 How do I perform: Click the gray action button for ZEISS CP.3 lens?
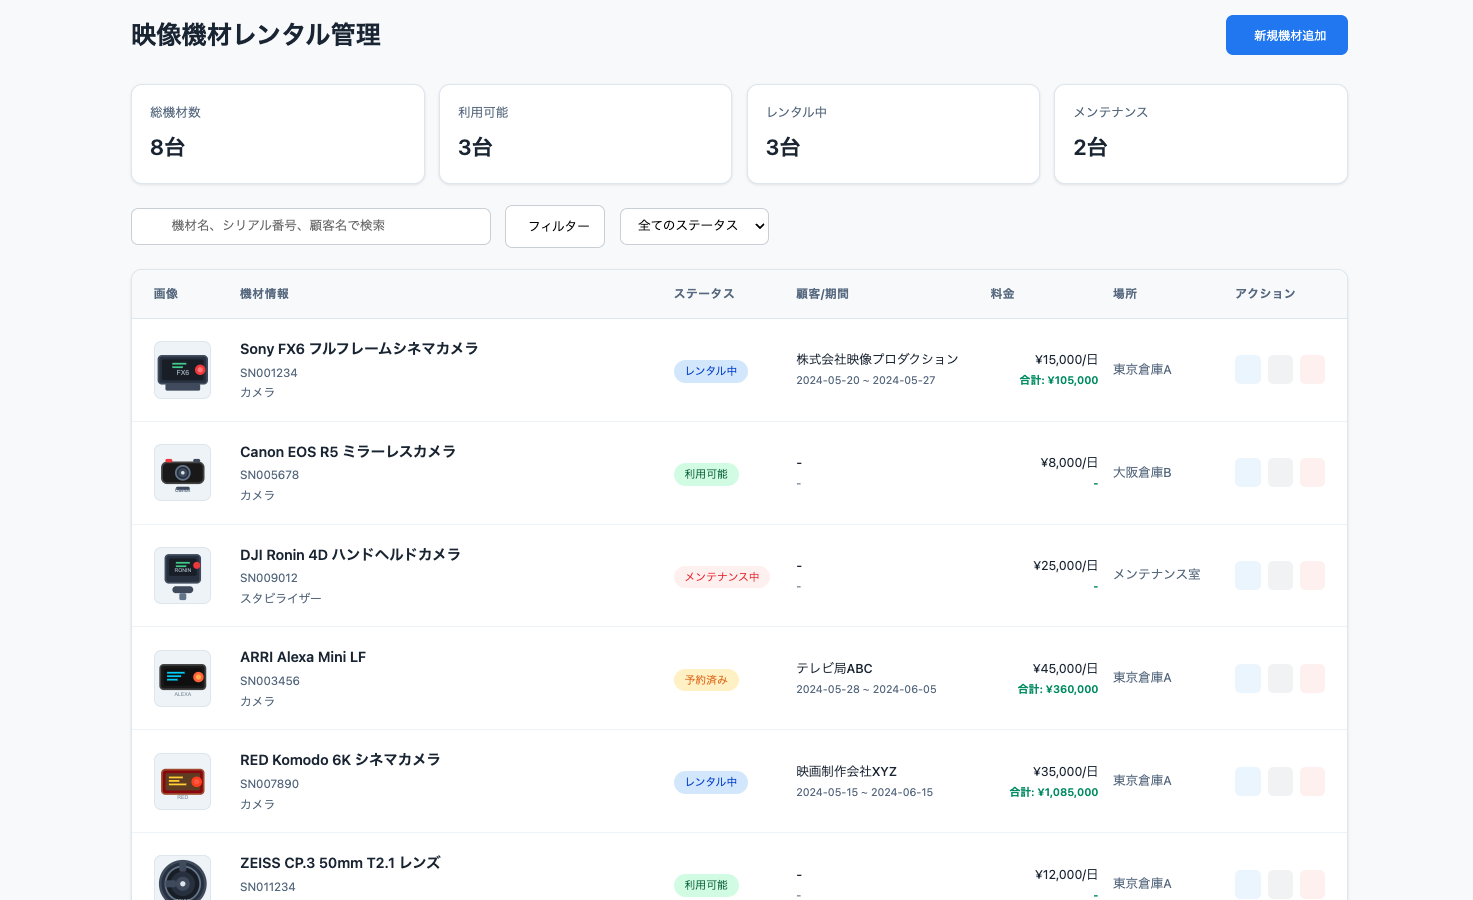pos(1280,884)
